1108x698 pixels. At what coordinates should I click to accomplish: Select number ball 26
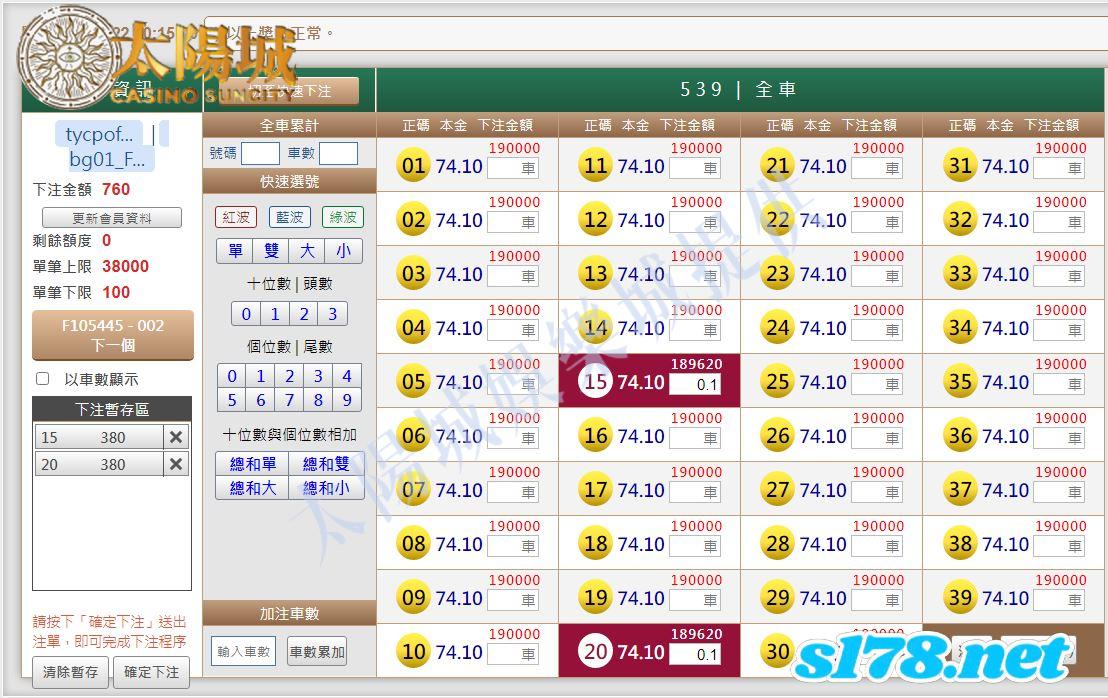coord(778,435)
